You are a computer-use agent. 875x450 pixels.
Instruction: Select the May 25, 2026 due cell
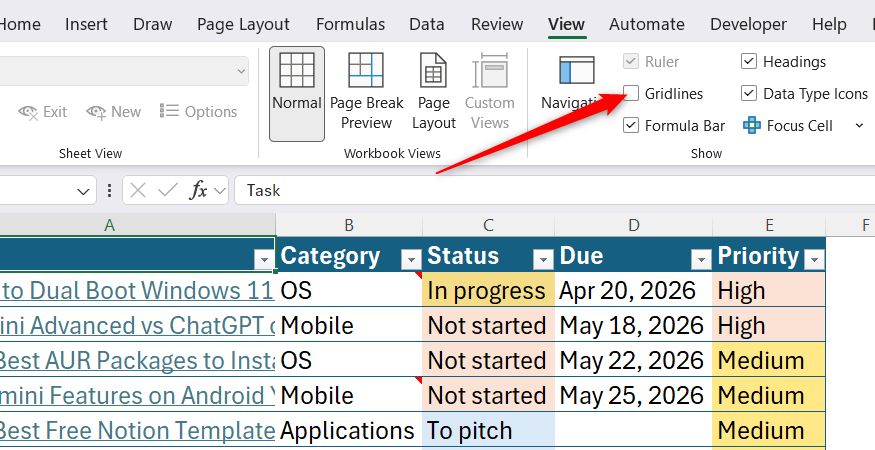[x=633, y=395]
